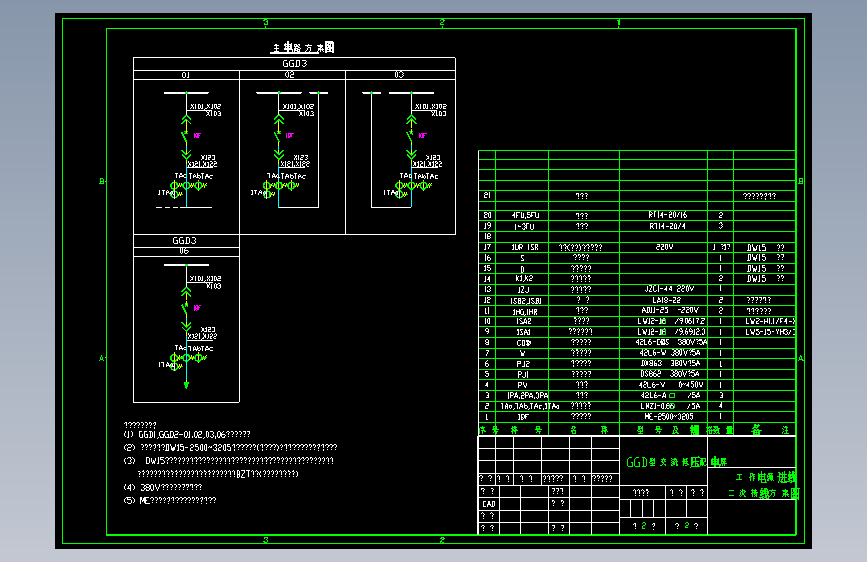Select the "42L6-W 380V/5A" model cell

click(x=670, y=353)
